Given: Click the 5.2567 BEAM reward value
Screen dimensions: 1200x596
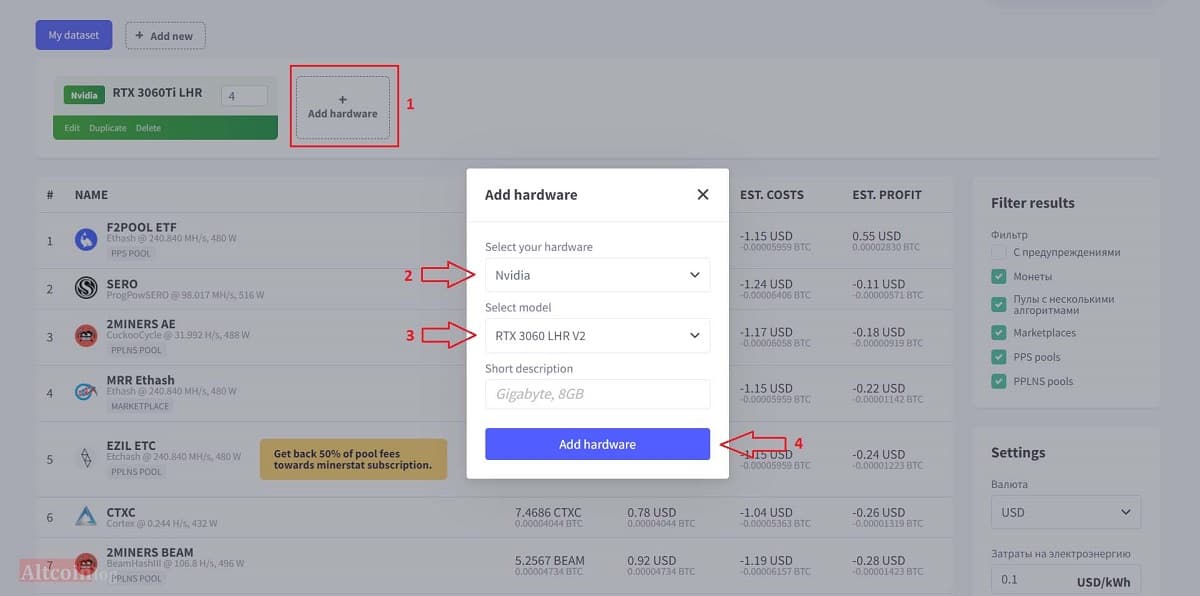Looking at the screenshot, I should pyautogui.click(x=550, y=560).
